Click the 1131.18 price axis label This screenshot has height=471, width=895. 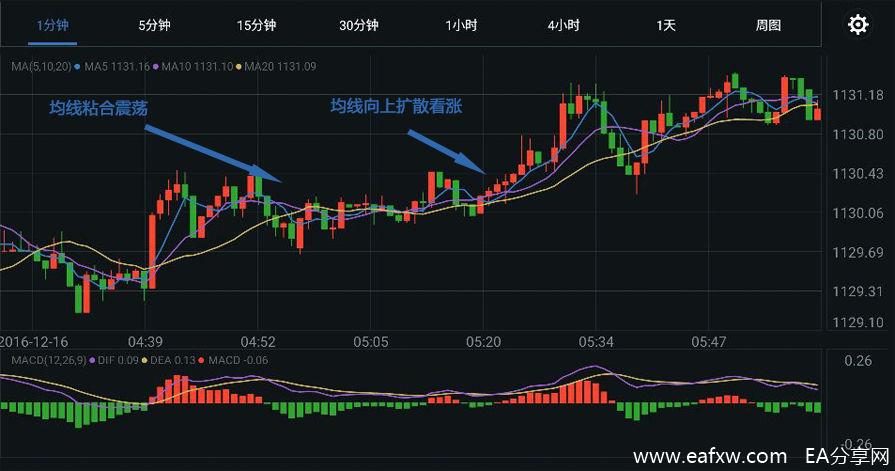(858, 95)
